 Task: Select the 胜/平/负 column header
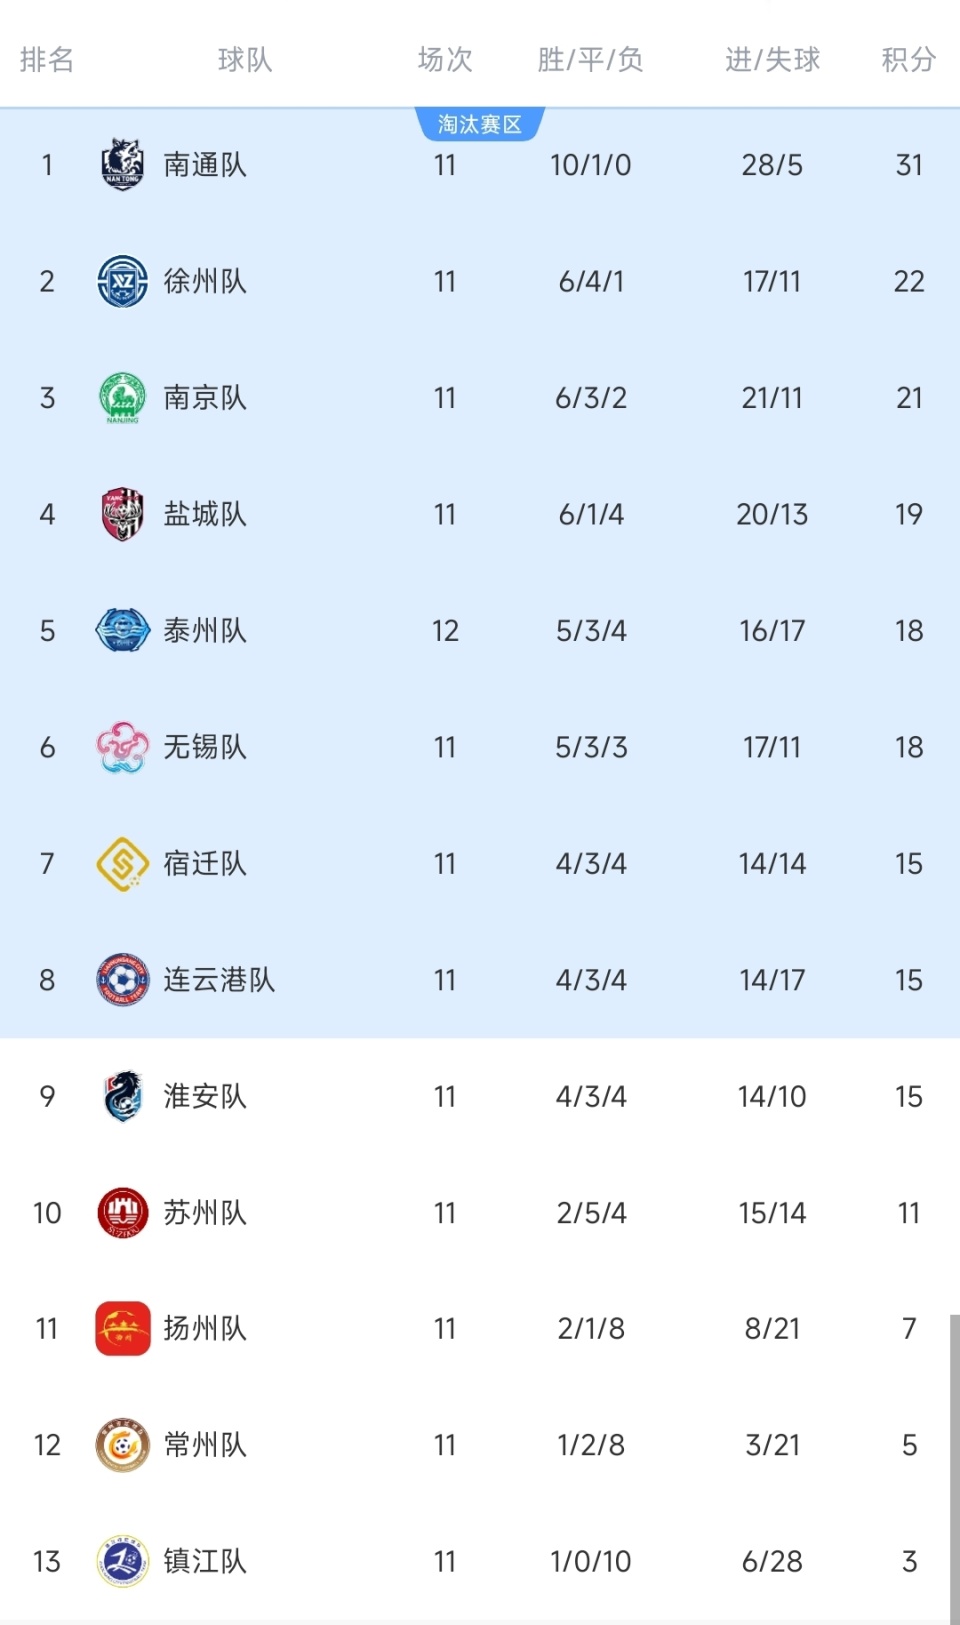(x=590, y=60)
